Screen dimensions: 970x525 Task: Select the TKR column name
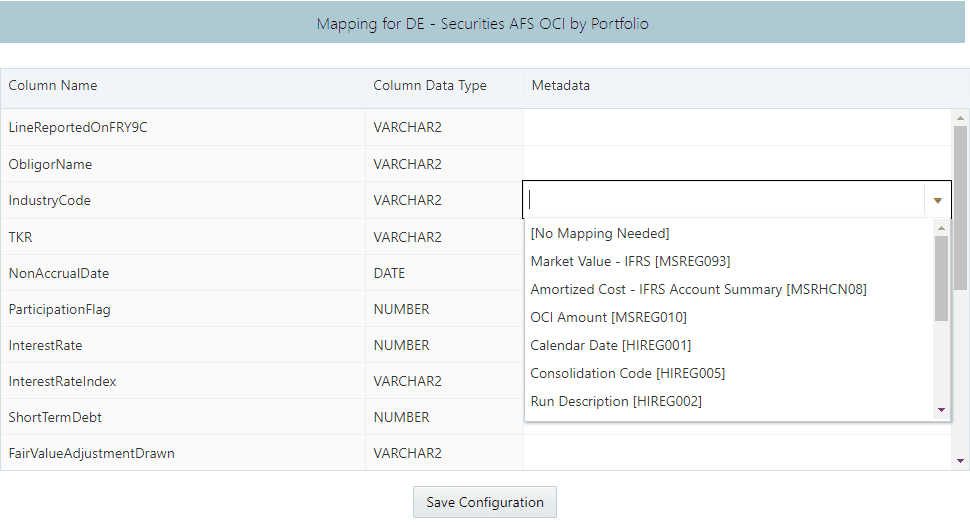pyautogui.click(x=20, y=237)
